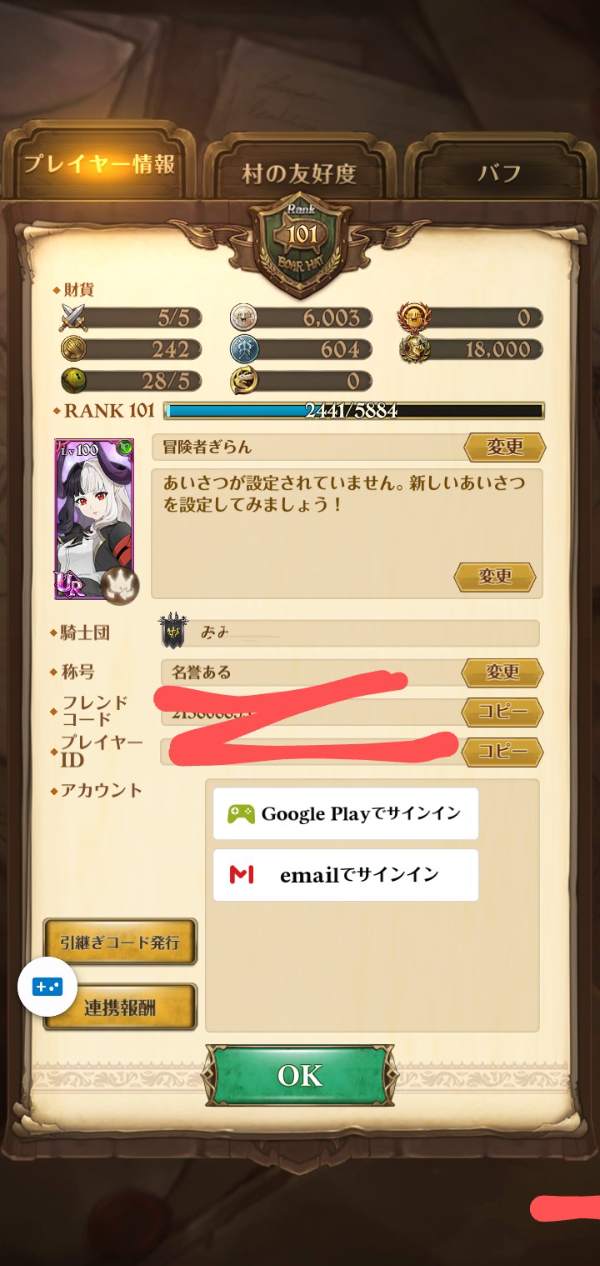Tap the green orb icon showing 28/5
The height and width of the screenshot is (1266, 600).
(73, 381)
